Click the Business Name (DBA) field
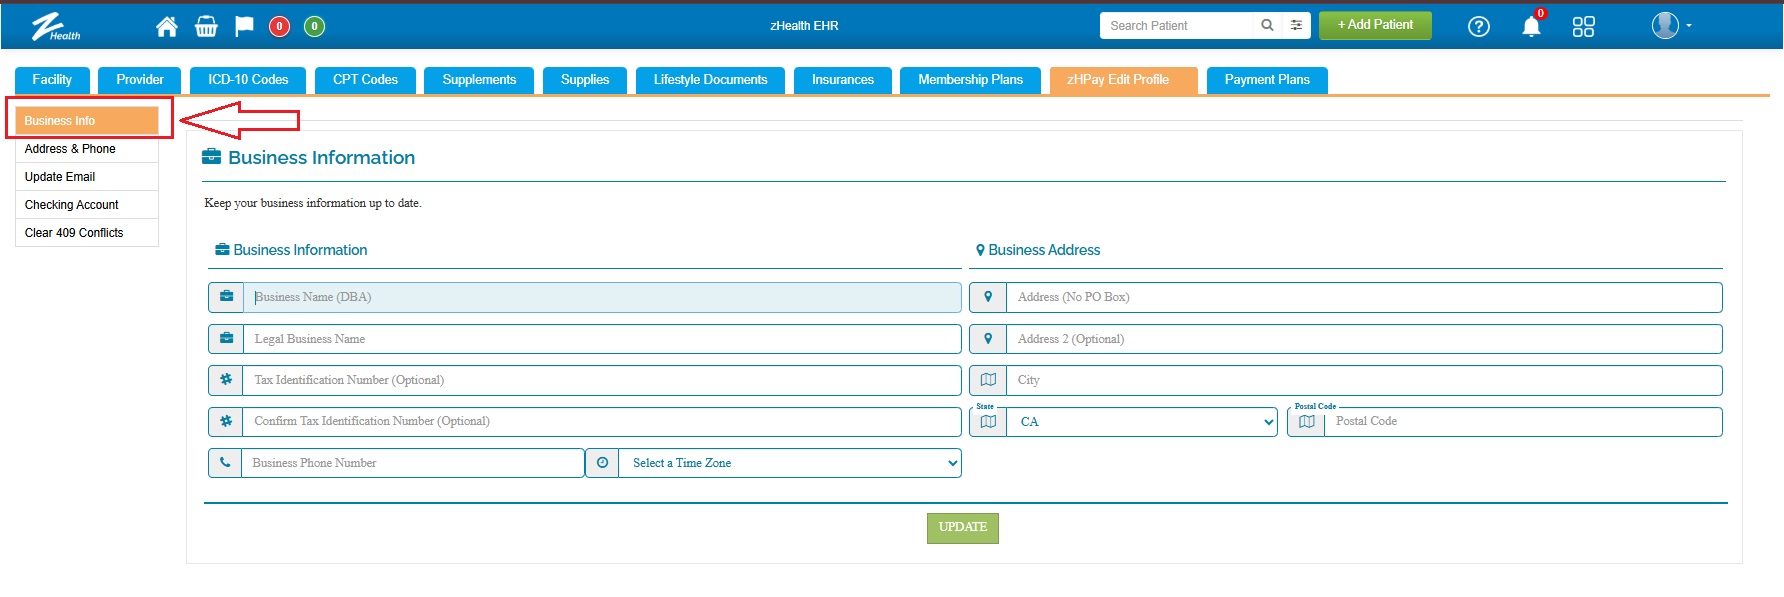 (602, 297)
